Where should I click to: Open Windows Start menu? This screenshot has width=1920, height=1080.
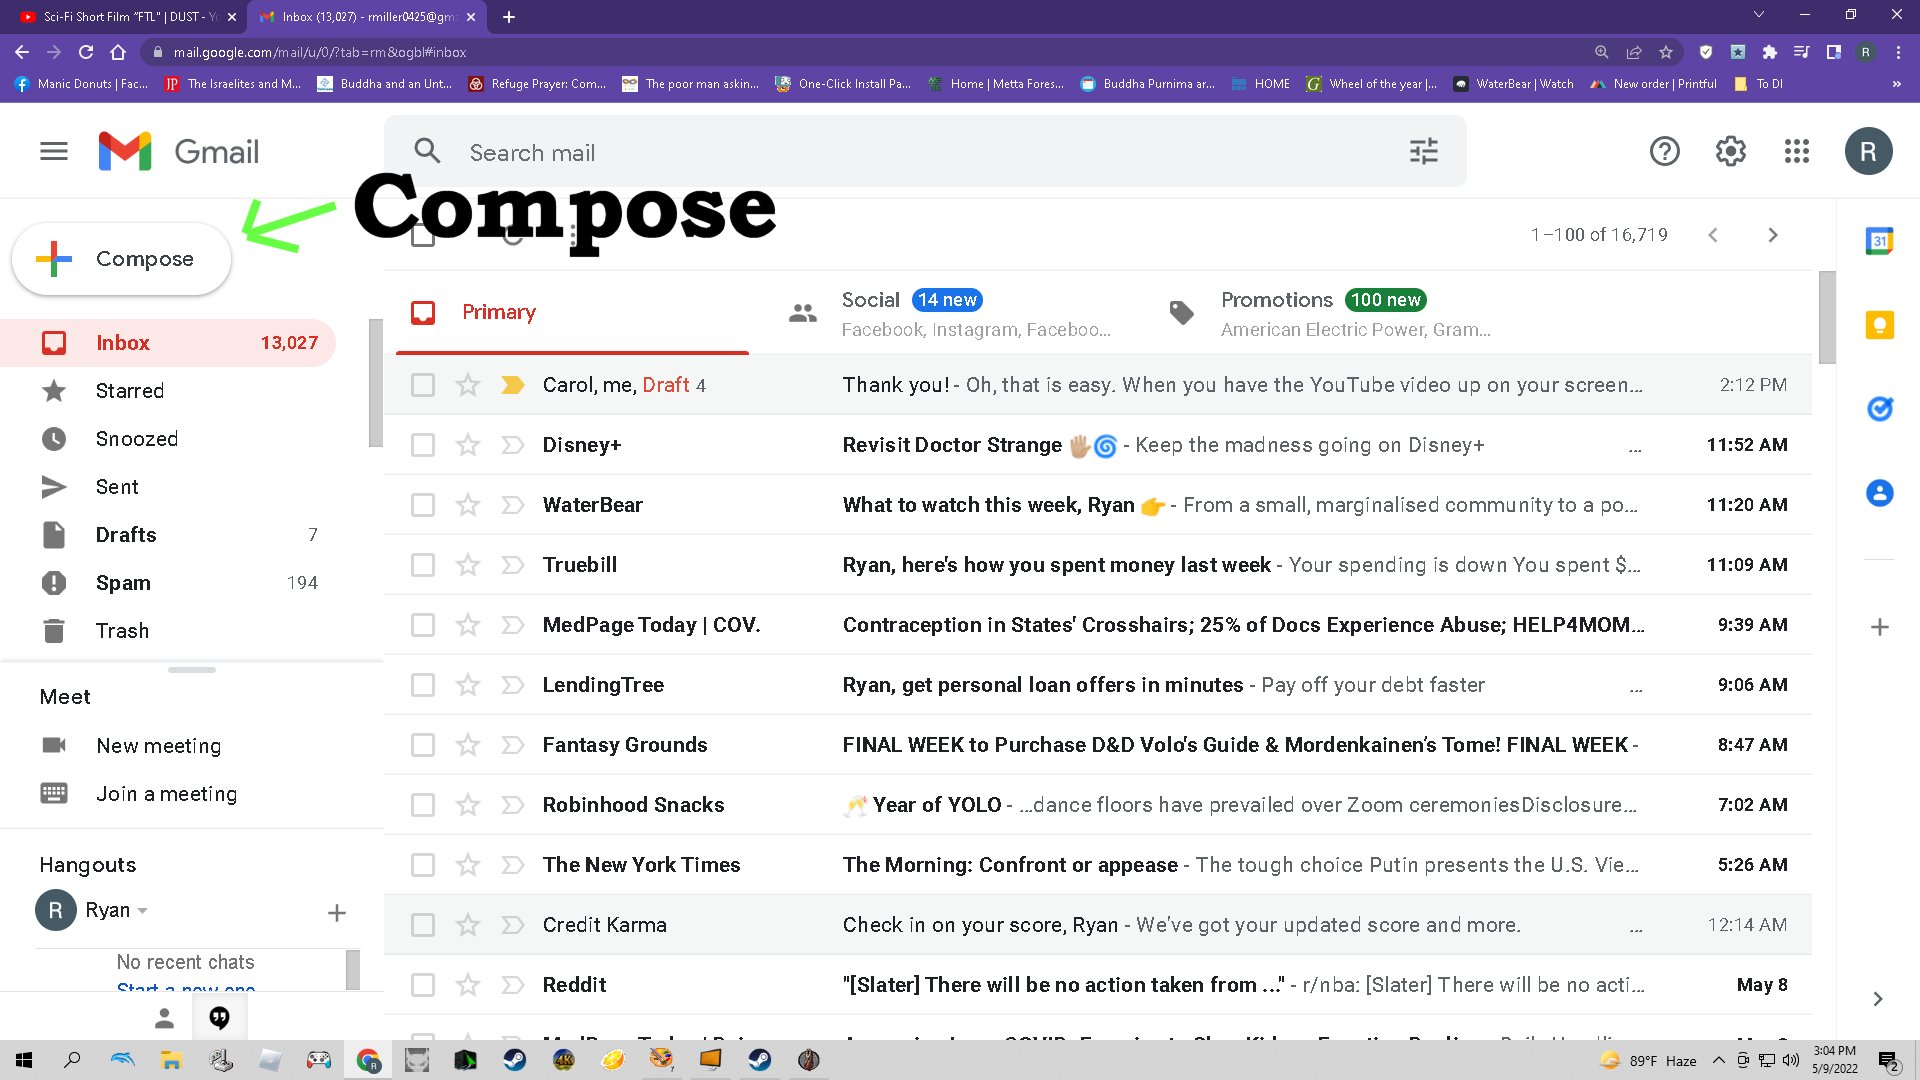24,1060
